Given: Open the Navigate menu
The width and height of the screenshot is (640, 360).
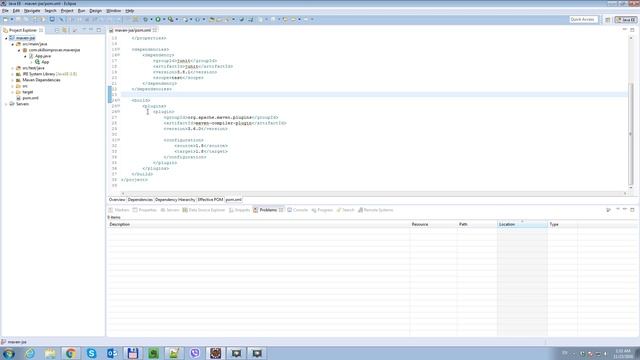Looking at the screenshot, I should click(x=32, y=11).
